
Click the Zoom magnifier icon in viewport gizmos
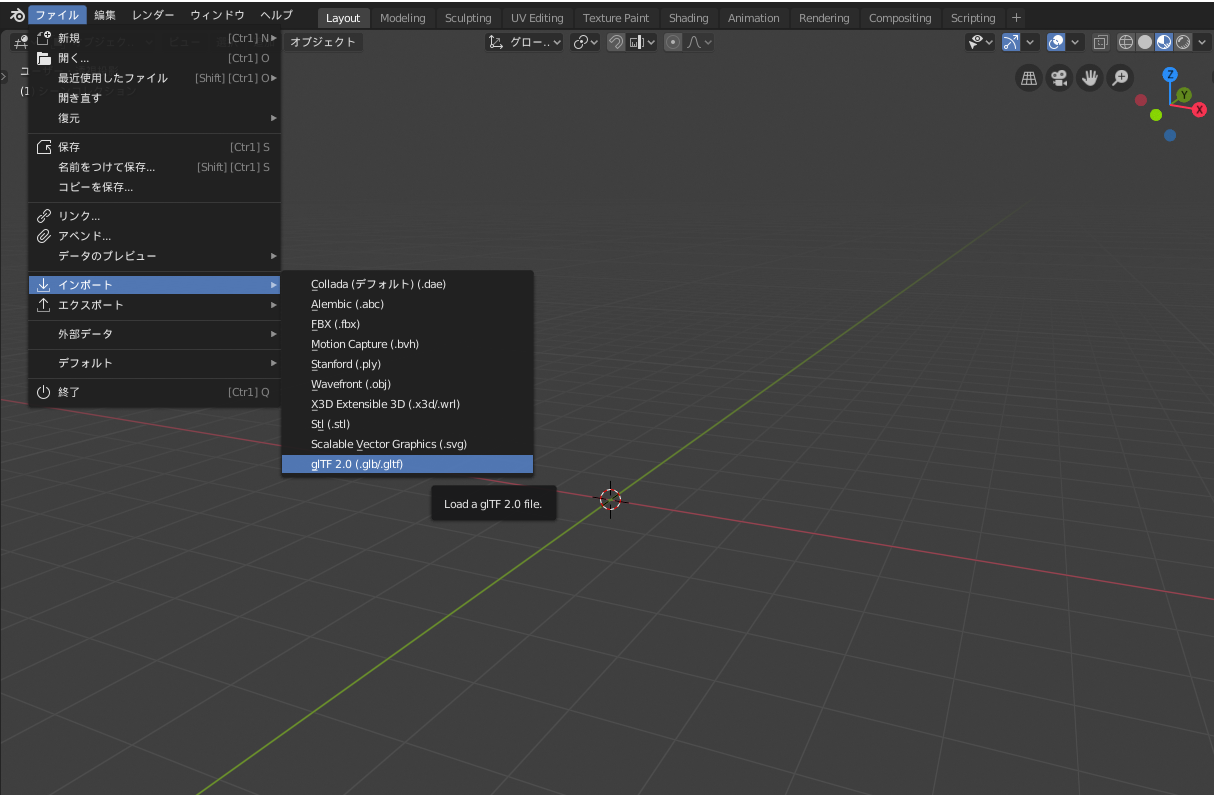tap(1120, 77)
